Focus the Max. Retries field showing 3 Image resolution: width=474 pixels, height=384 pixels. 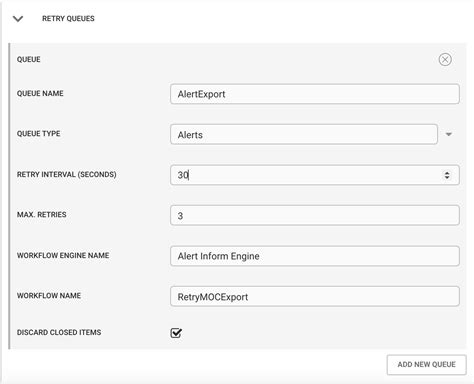(x=315, y=215)
